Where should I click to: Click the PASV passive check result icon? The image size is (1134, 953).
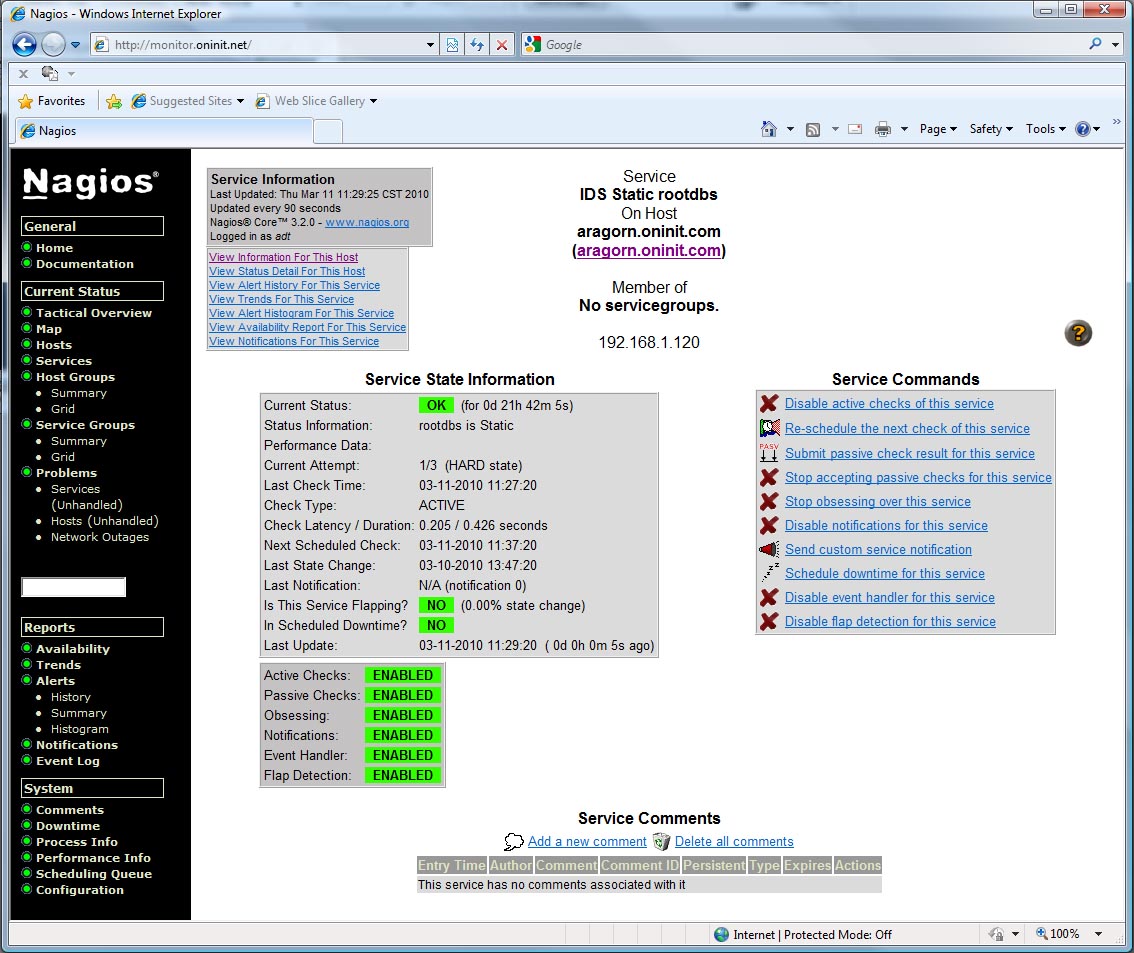pos(769,453)
